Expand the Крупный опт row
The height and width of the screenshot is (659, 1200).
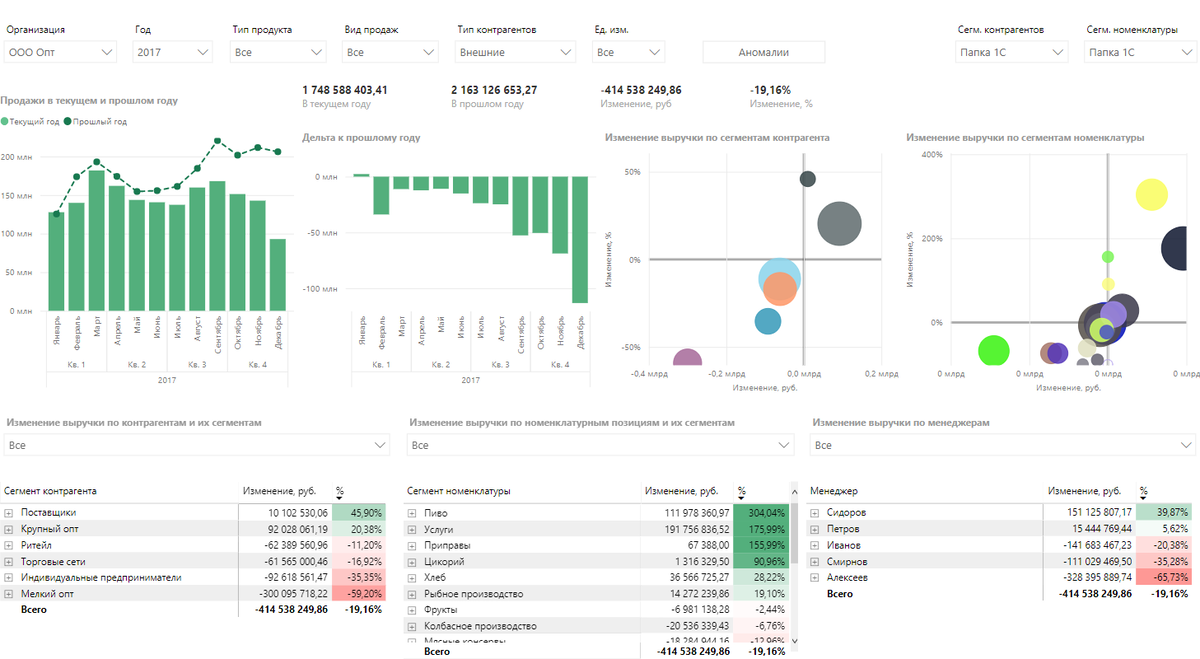click(8, 529)
